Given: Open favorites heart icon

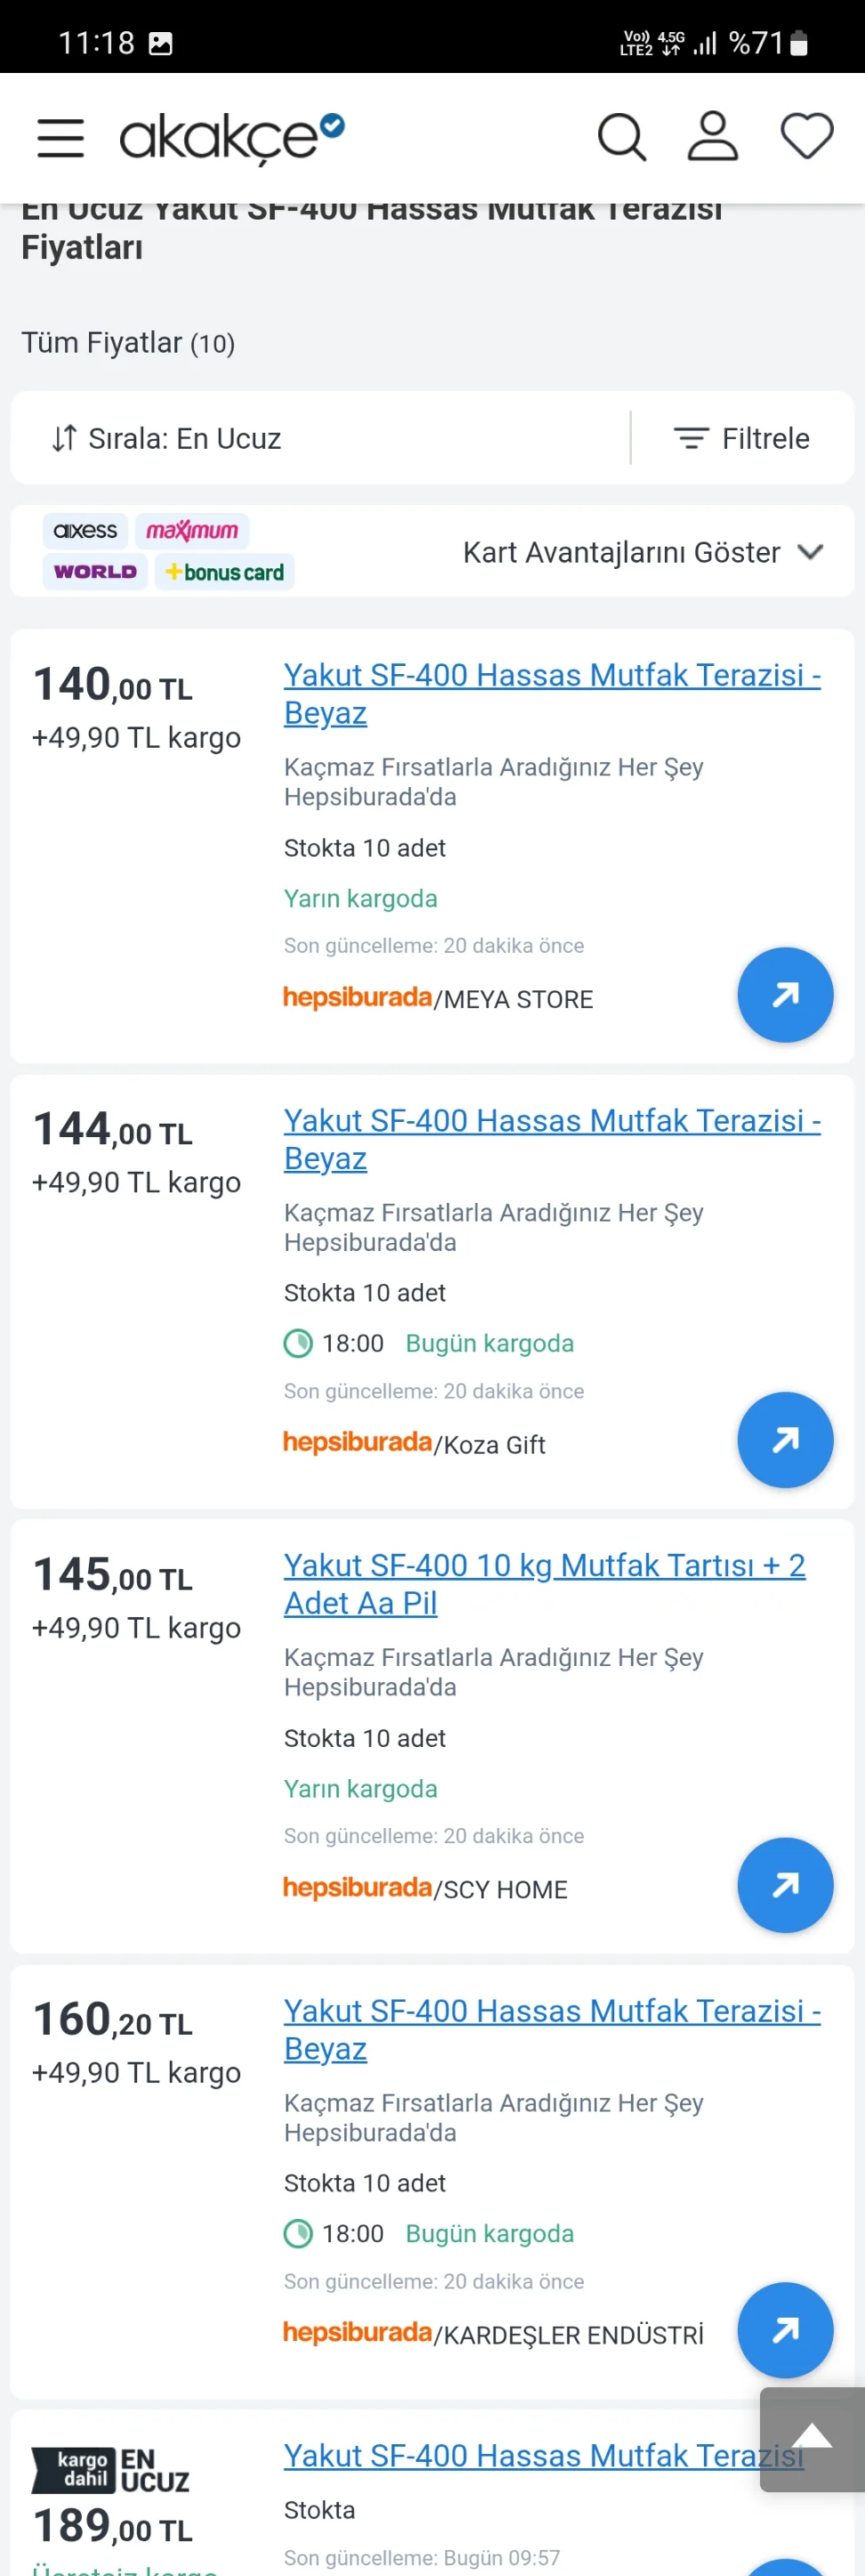Looking at the screenshot, I should click(x=806, y=136).
